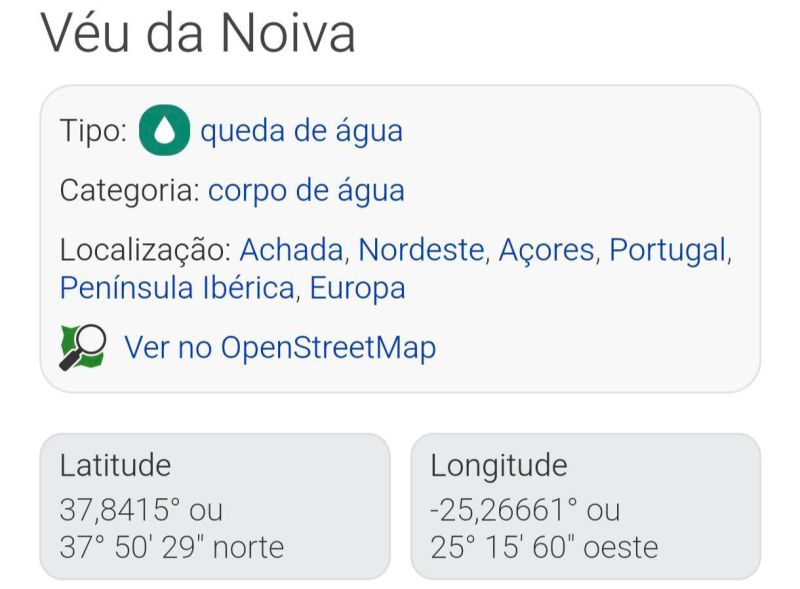Open the "queda de água" type link
The height and width of the screenshot is (589, 800).
click(301, 131)
